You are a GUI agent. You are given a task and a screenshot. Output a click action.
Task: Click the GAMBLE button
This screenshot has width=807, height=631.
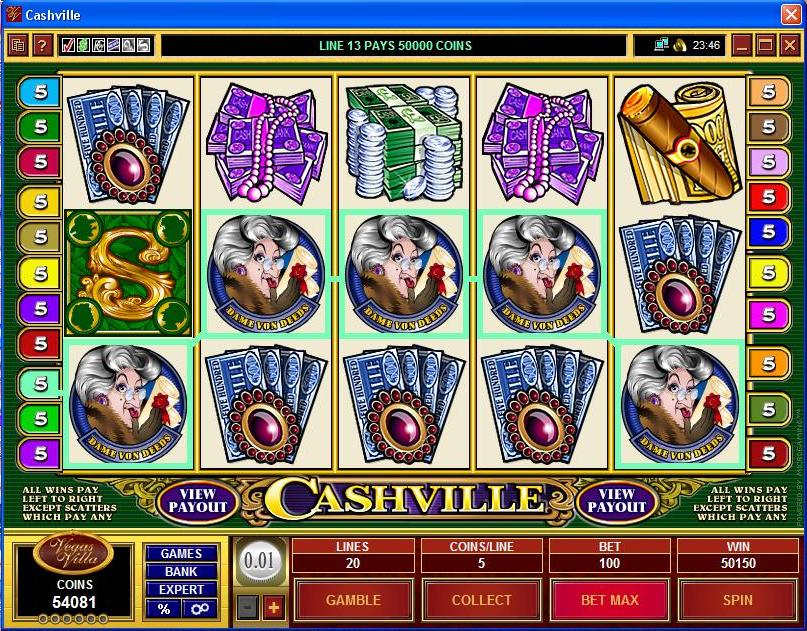tap(353, 600)
